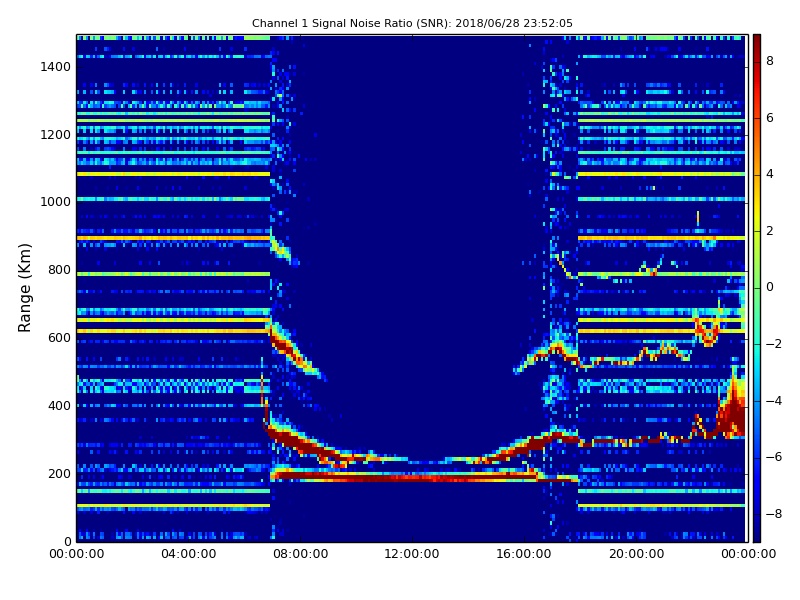
Task: Click the colorbar value label −4
Action: pos(773,401)
